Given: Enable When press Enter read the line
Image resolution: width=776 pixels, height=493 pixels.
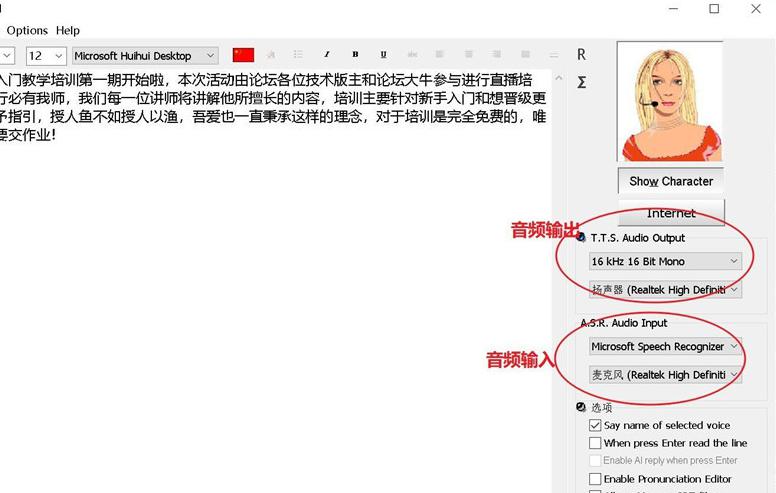Looking at the screenshot, I should [596, 443].
